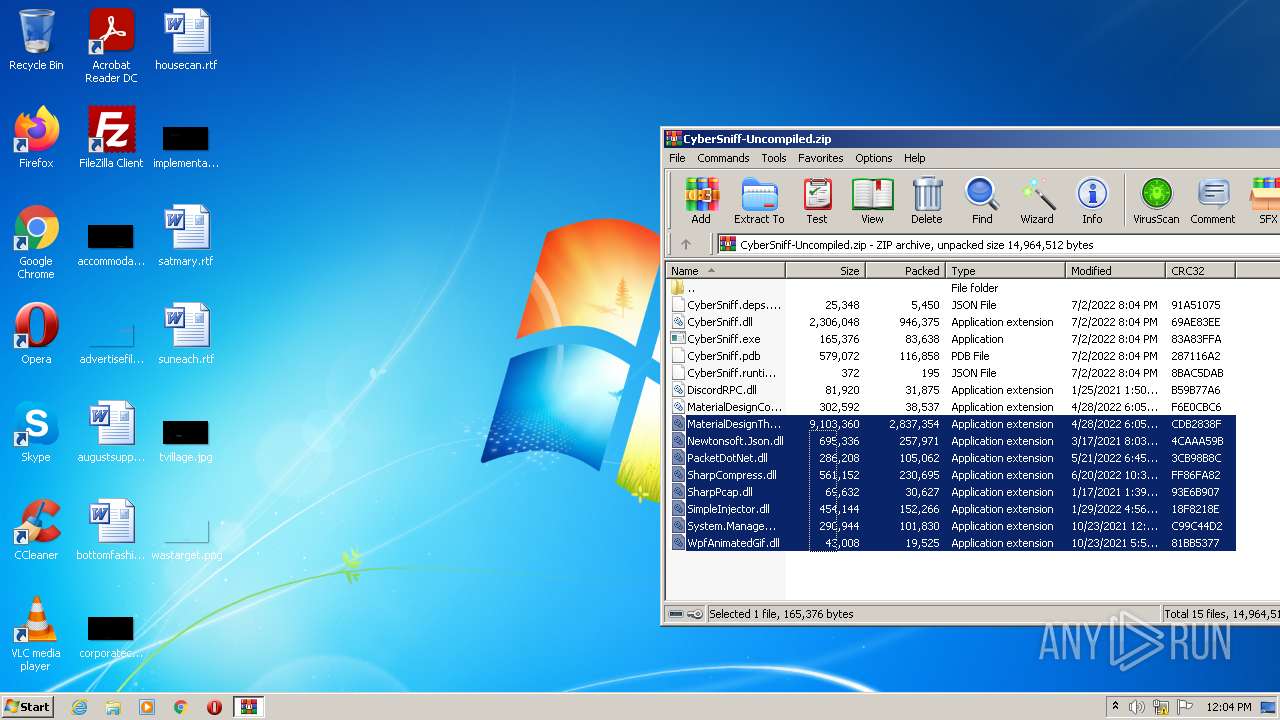Select CyberSniff.exe application file
The width and height of the screenshot is (1280, 720).
point(952,339)
